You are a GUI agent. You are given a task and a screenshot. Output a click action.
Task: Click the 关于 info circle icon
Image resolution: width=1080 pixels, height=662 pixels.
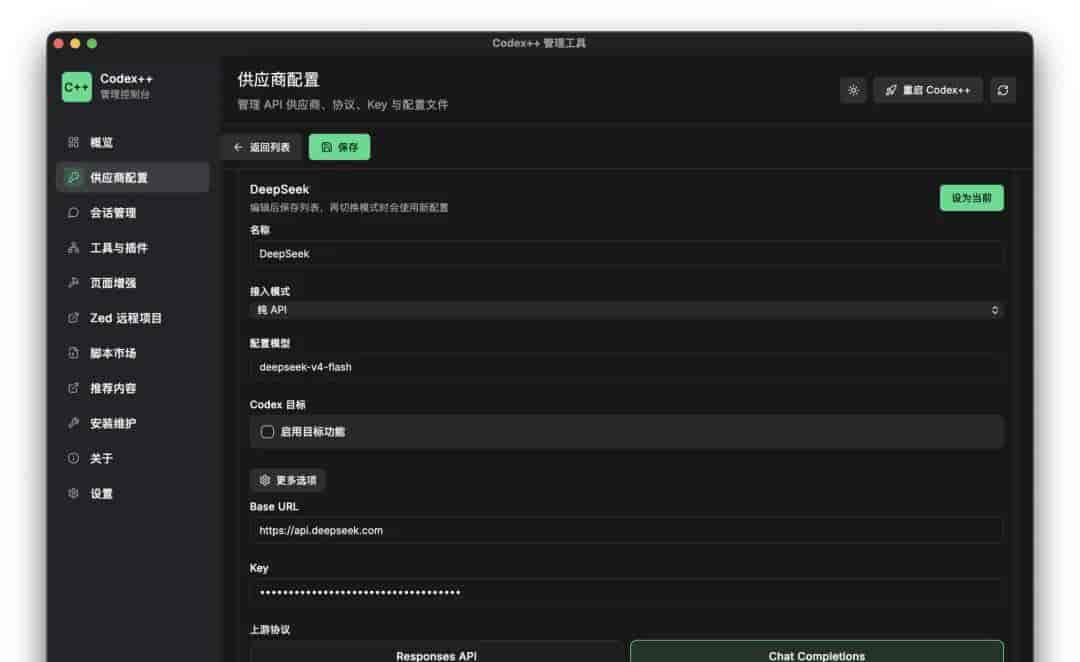74,459
